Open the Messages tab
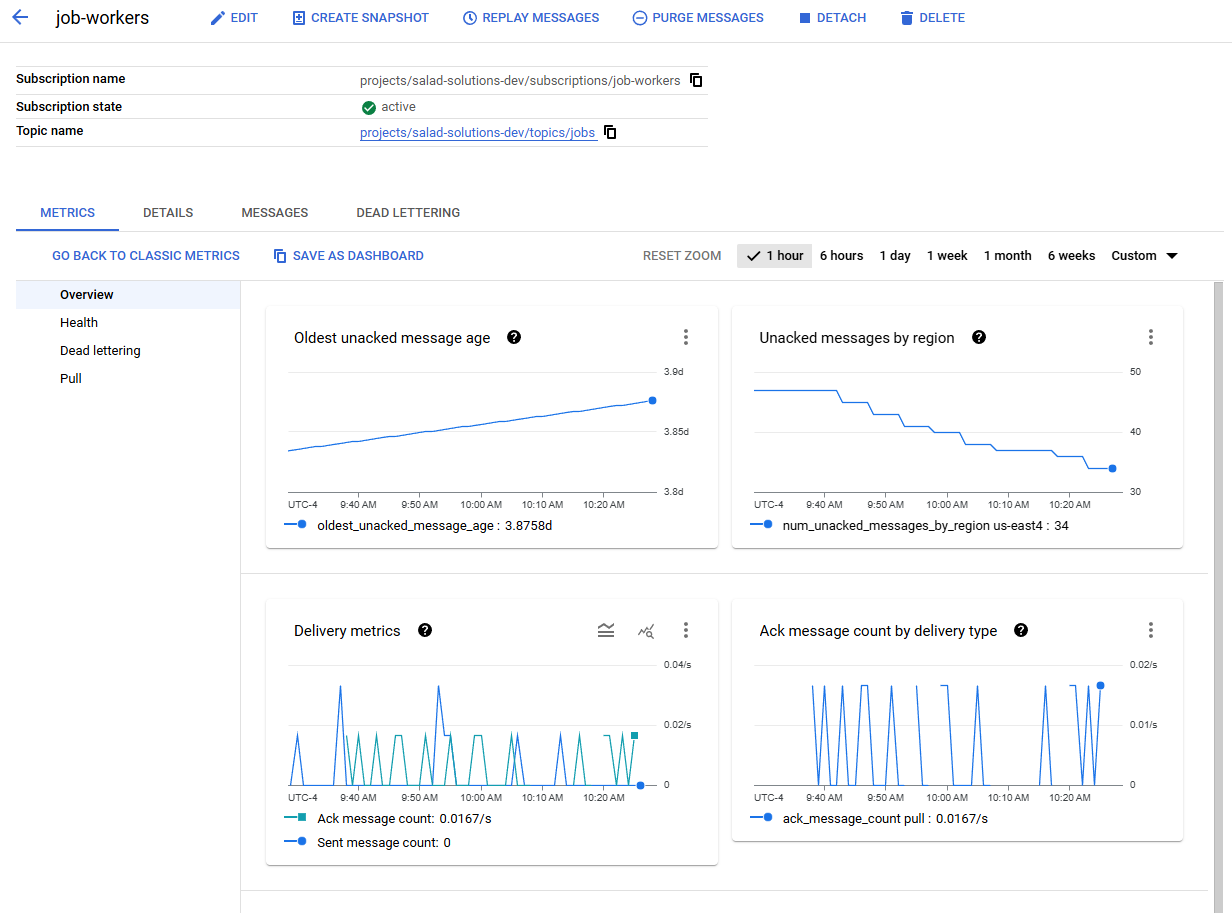Image resolution: width=1232 pixels, height=913 pixels. pyautogui.click(x=275, y=213)
